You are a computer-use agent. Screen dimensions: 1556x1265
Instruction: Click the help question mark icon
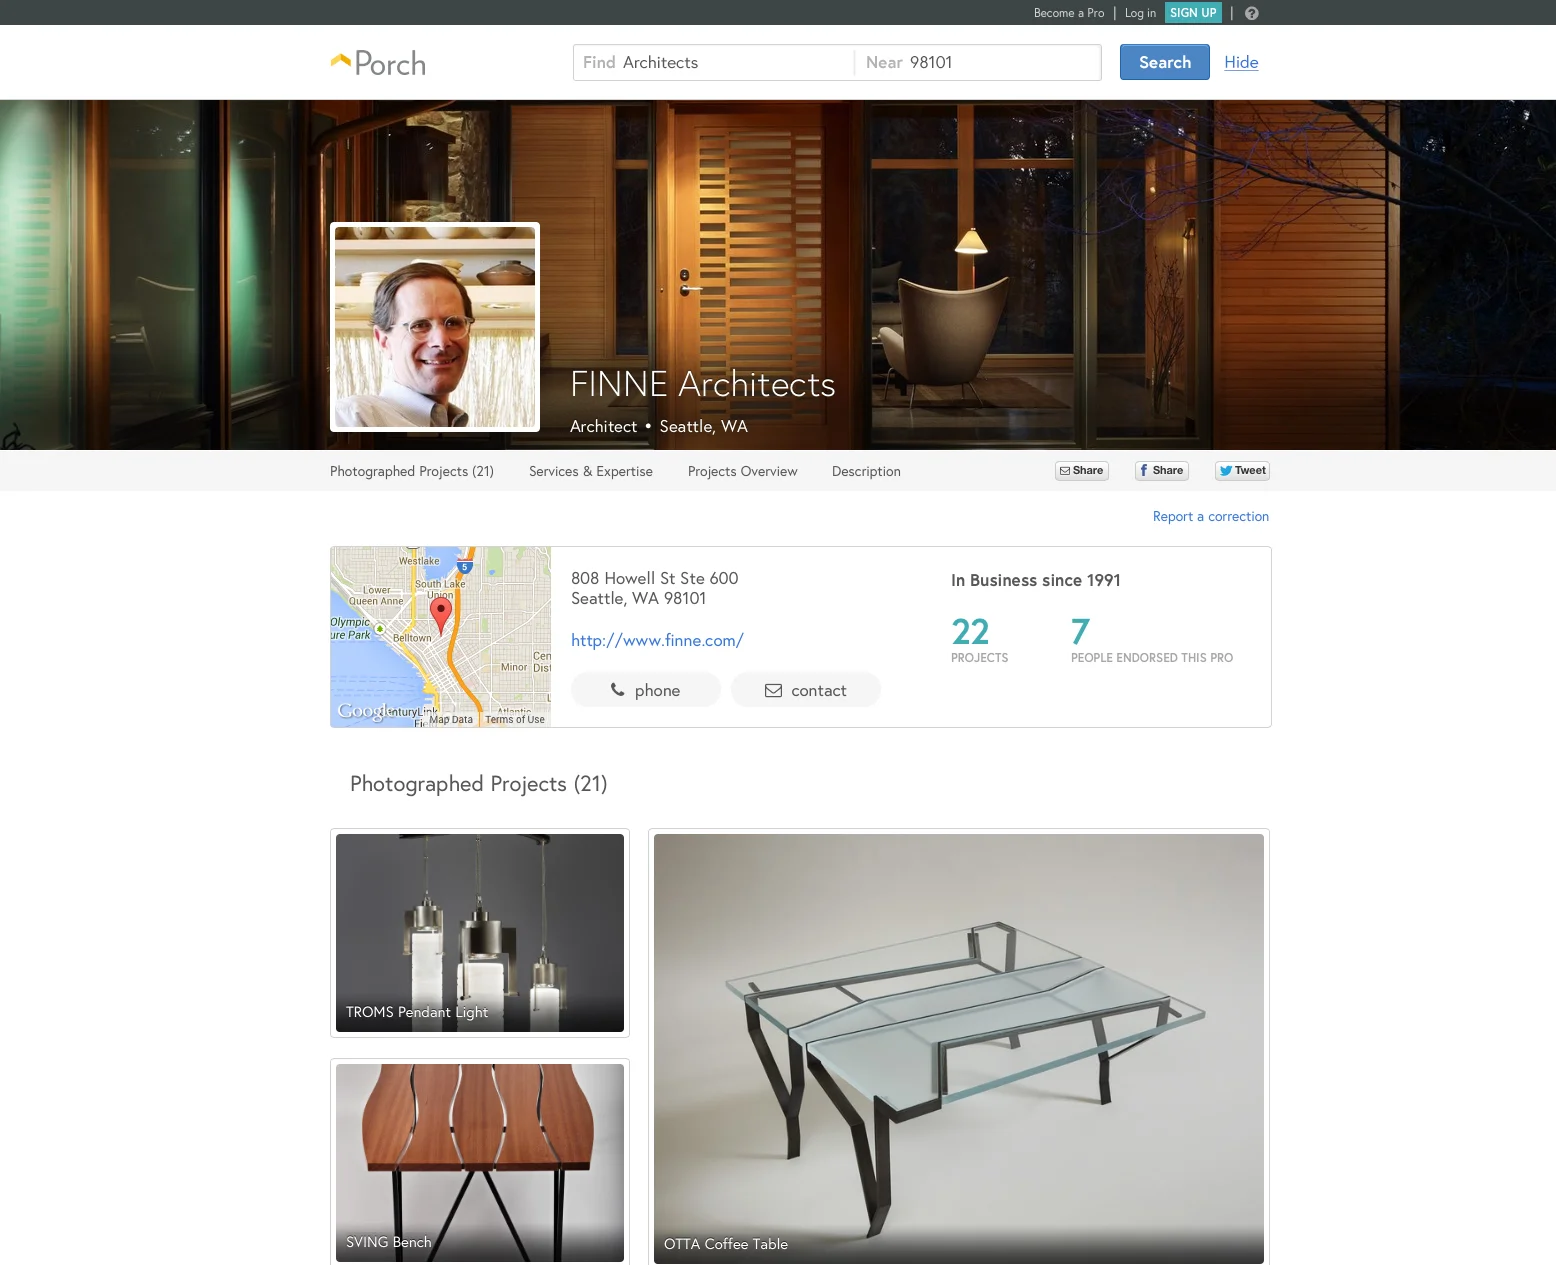[x=1251, y=13]
